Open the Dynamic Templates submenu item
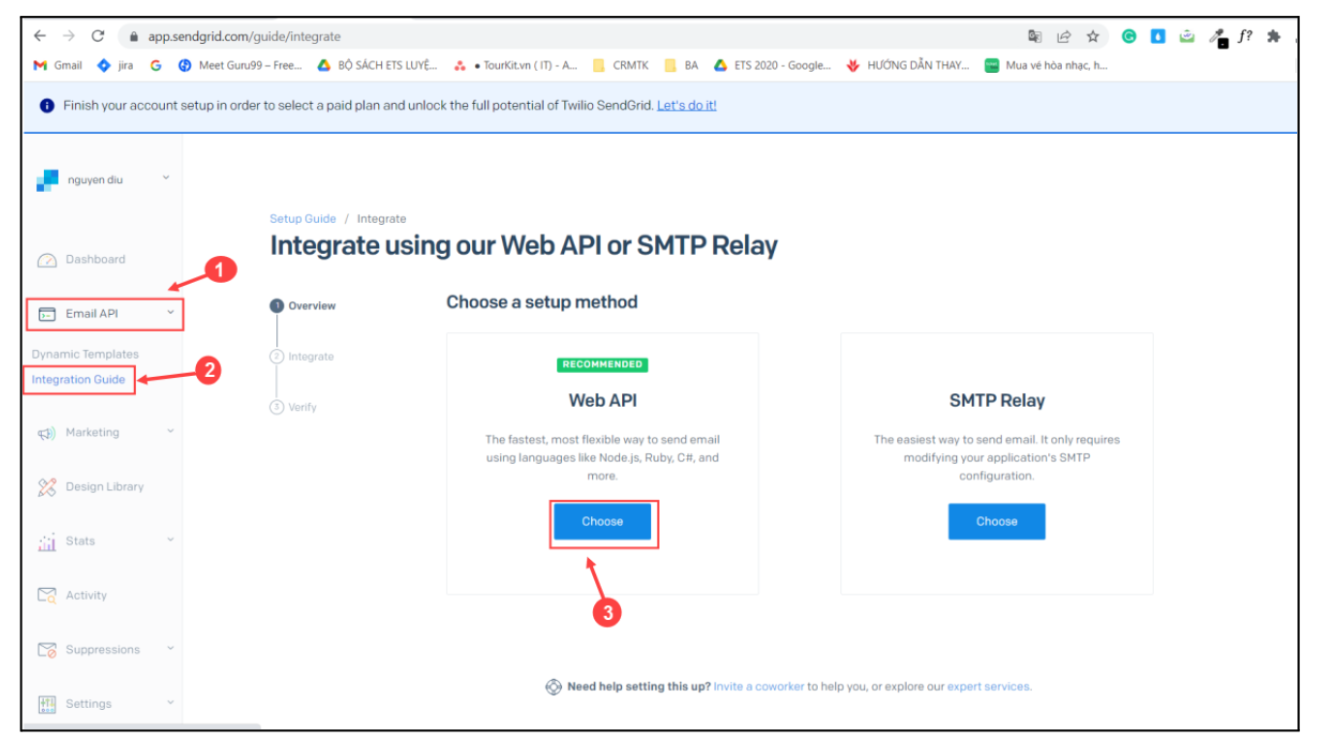The height and width of the screenshot is (749, 1320). (x=85, y=355)
